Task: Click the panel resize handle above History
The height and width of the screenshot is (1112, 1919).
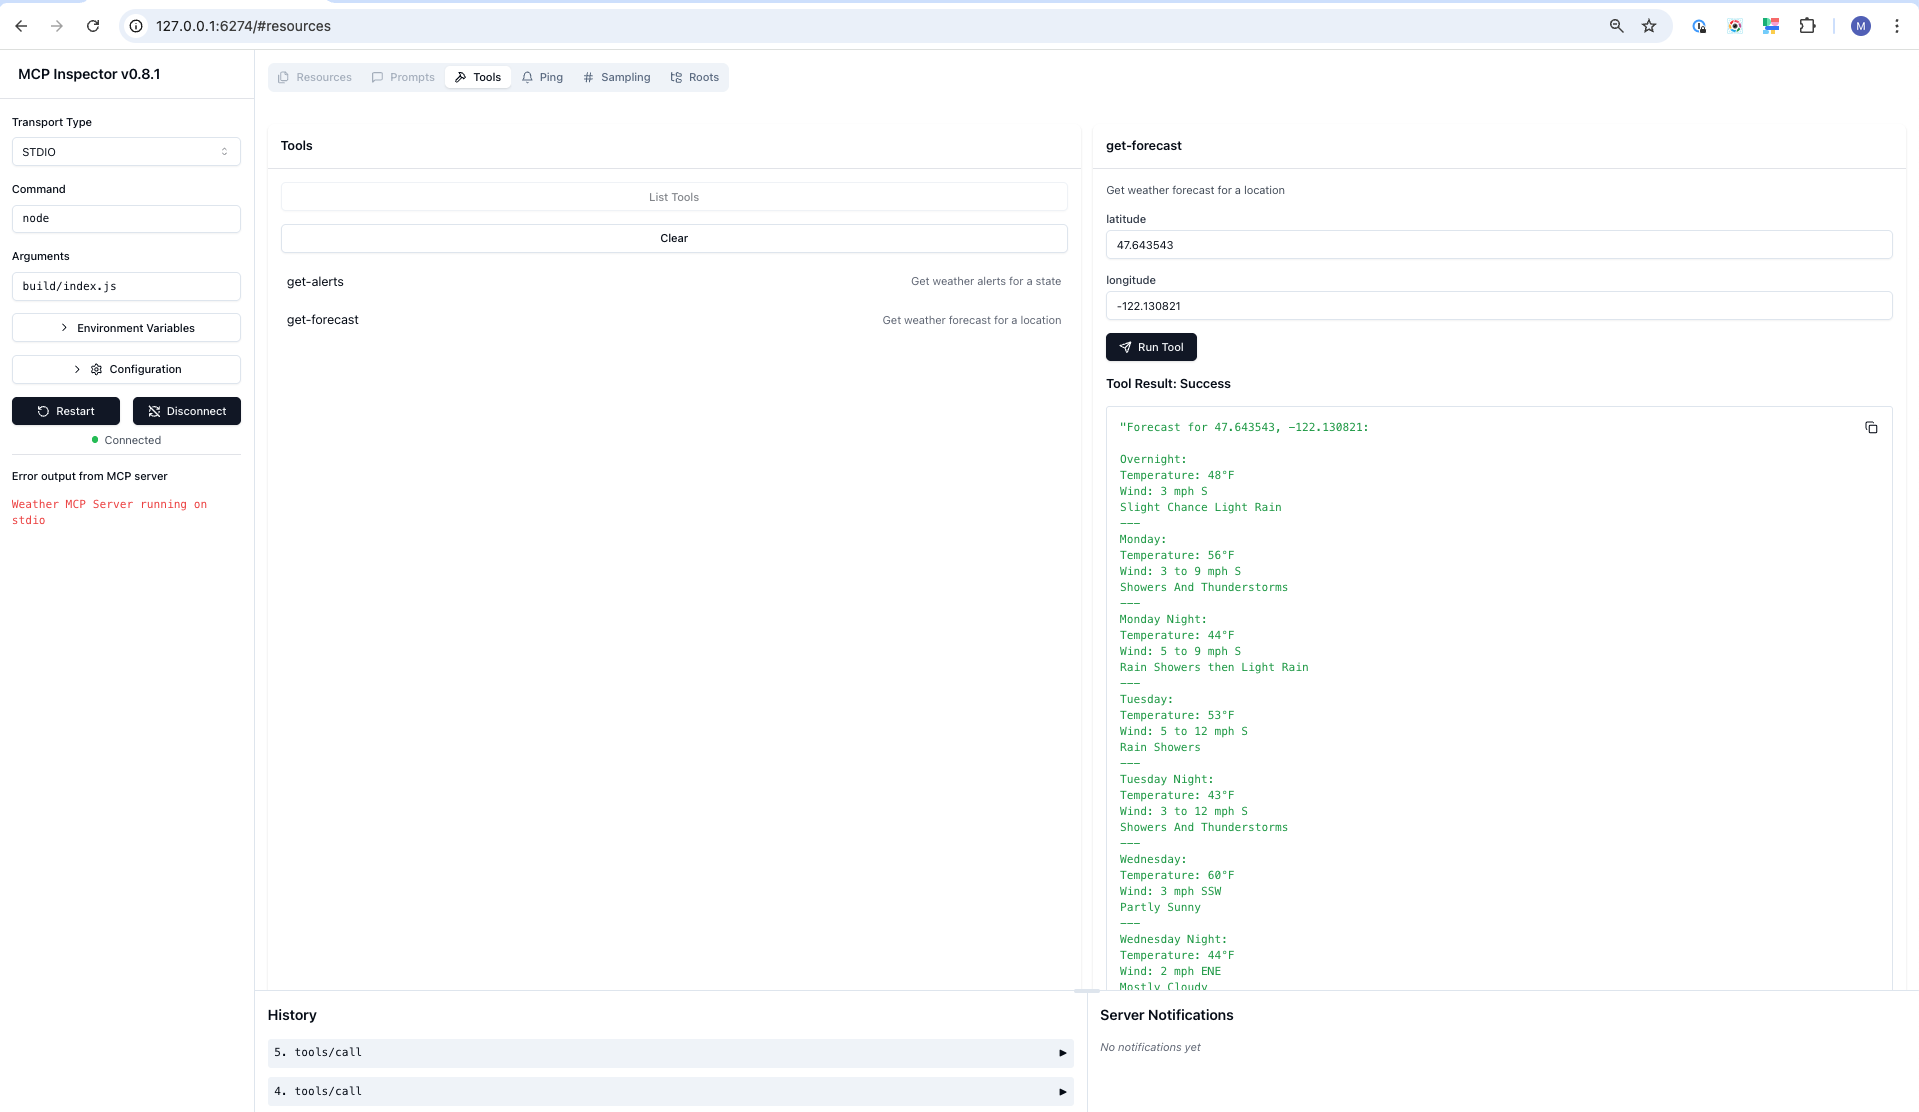Action: 1087,991
